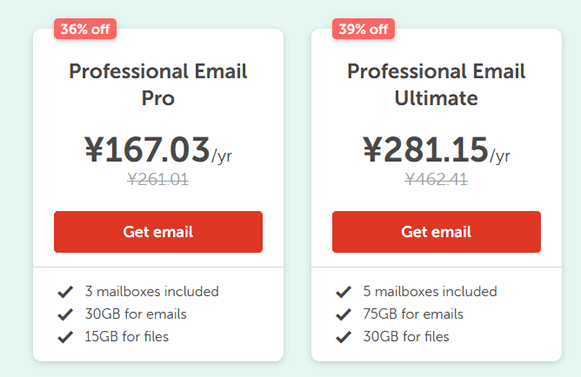Click the ¥281.15/yr price
Screen dimensions: 581x377
(x=436, y=150)
